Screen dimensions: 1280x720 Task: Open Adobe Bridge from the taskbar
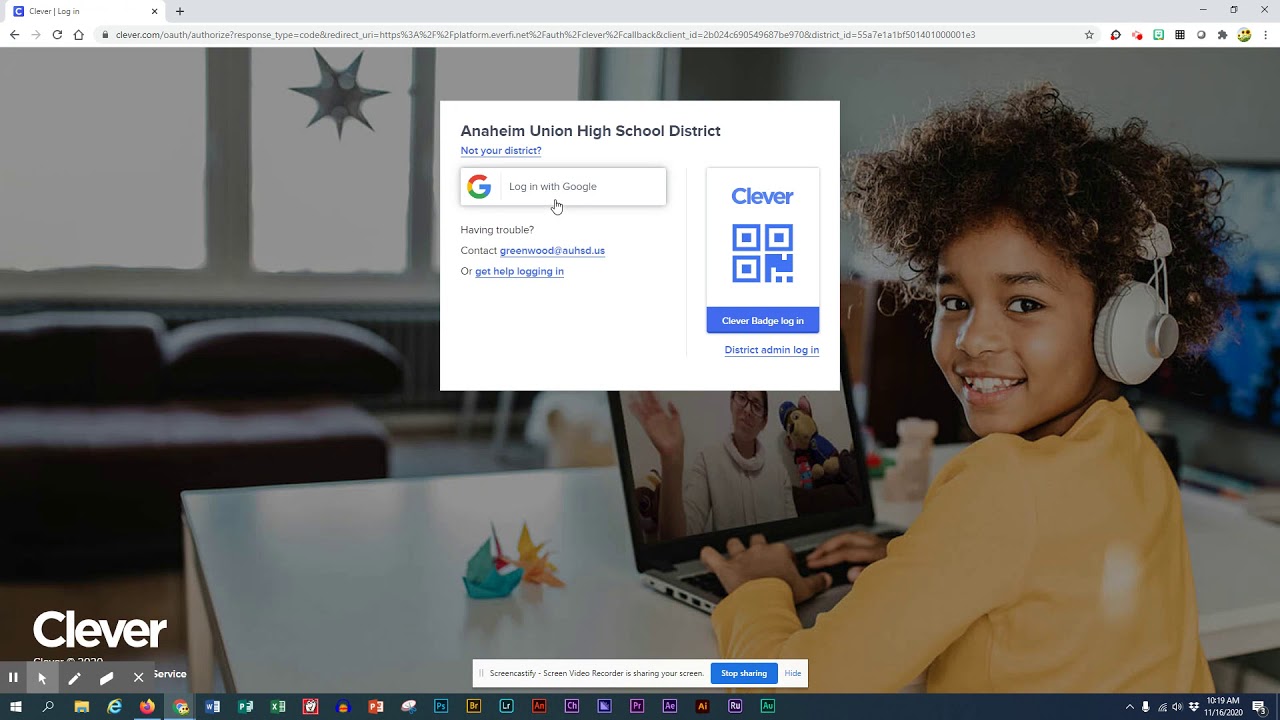474,706
